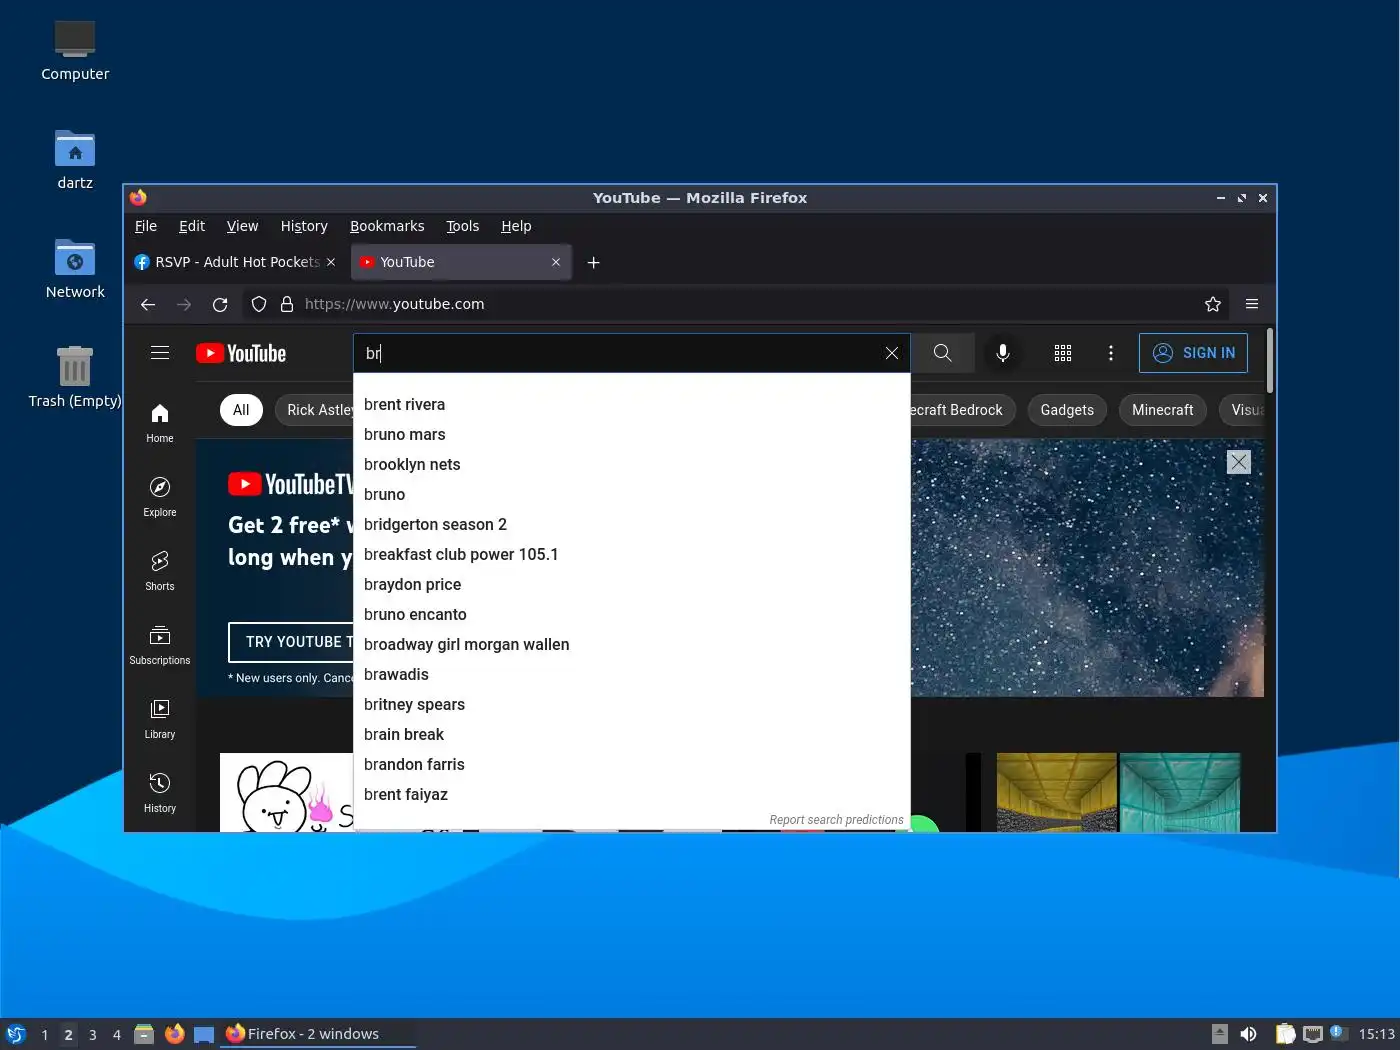Open tracking protection shield panel
This screenshot has height=1050, width=1400.
tap(259, 304)
